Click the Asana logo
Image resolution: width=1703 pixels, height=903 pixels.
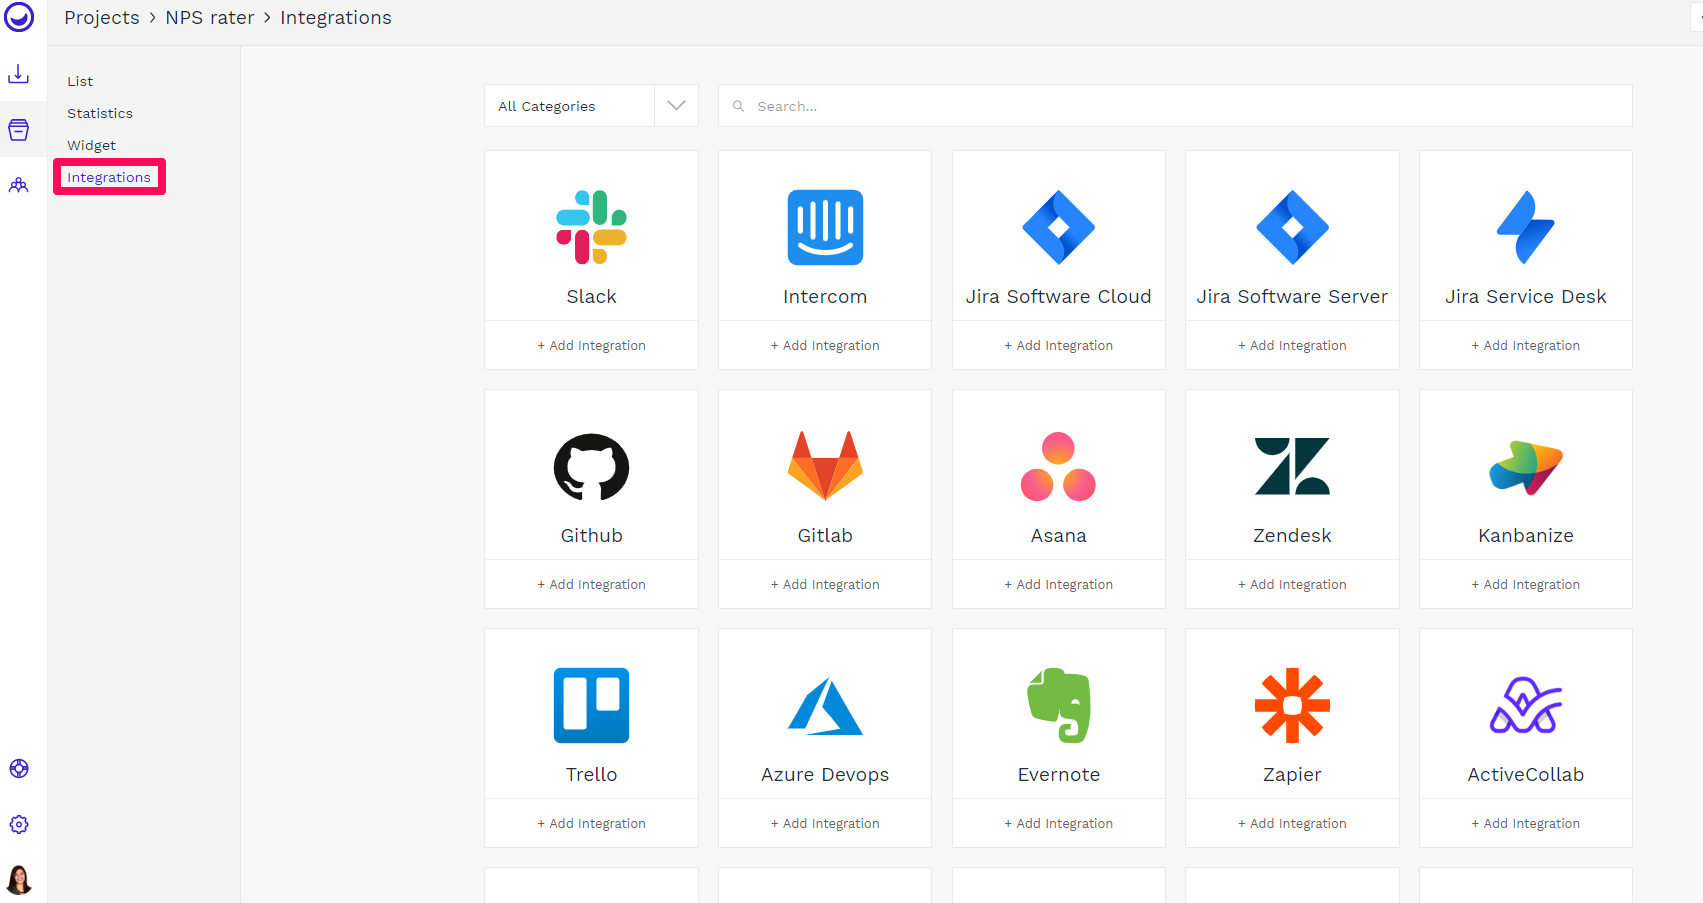pos(1058,466)
